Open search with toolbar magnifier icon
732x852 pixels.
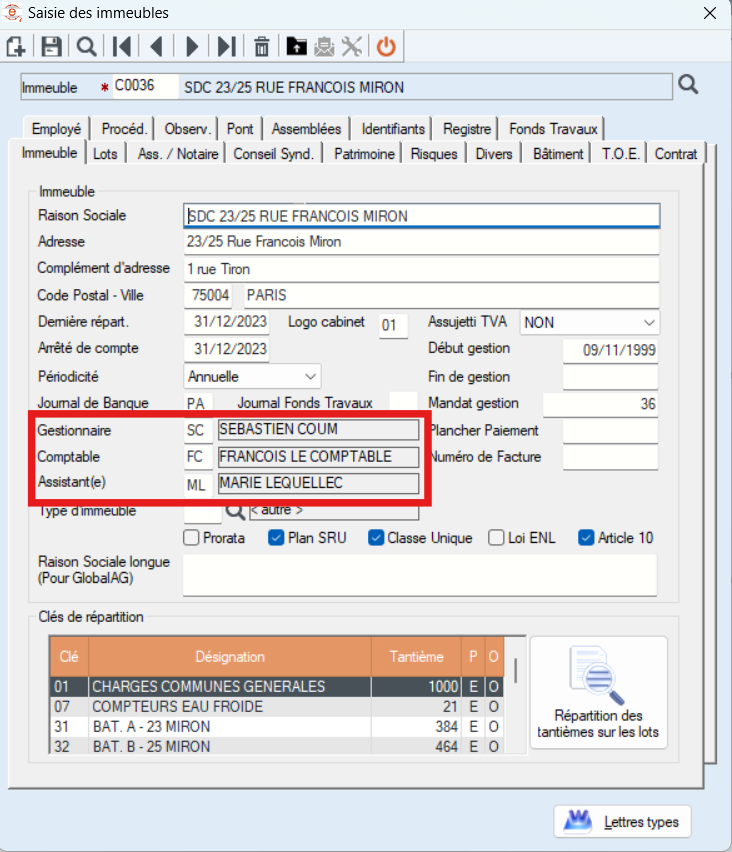click(86, 47)
